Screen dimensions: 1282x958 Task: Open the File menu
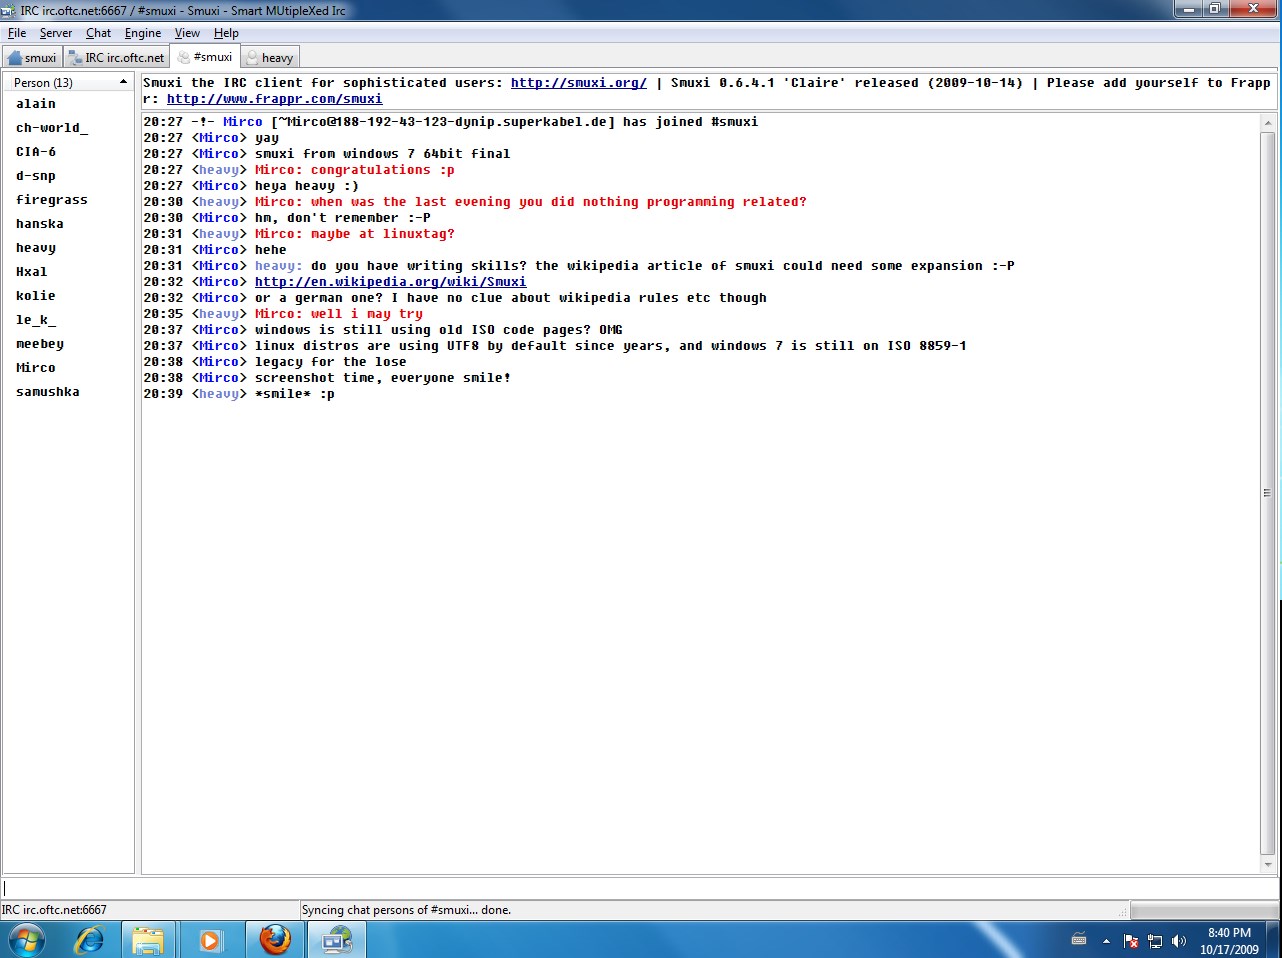[17, 33]
